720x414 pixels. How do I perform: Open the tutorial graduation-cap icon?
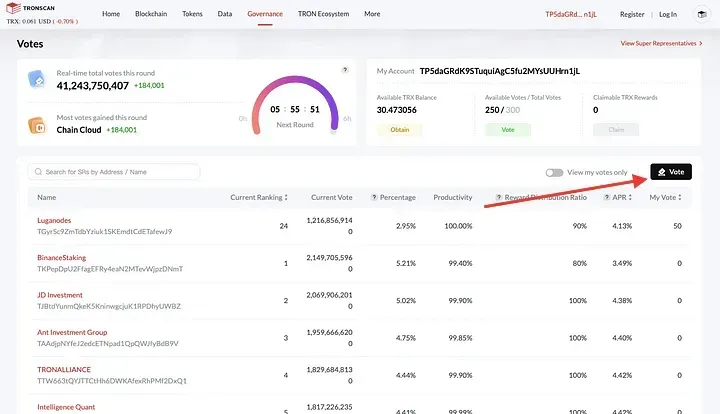(x=702, y=14)
